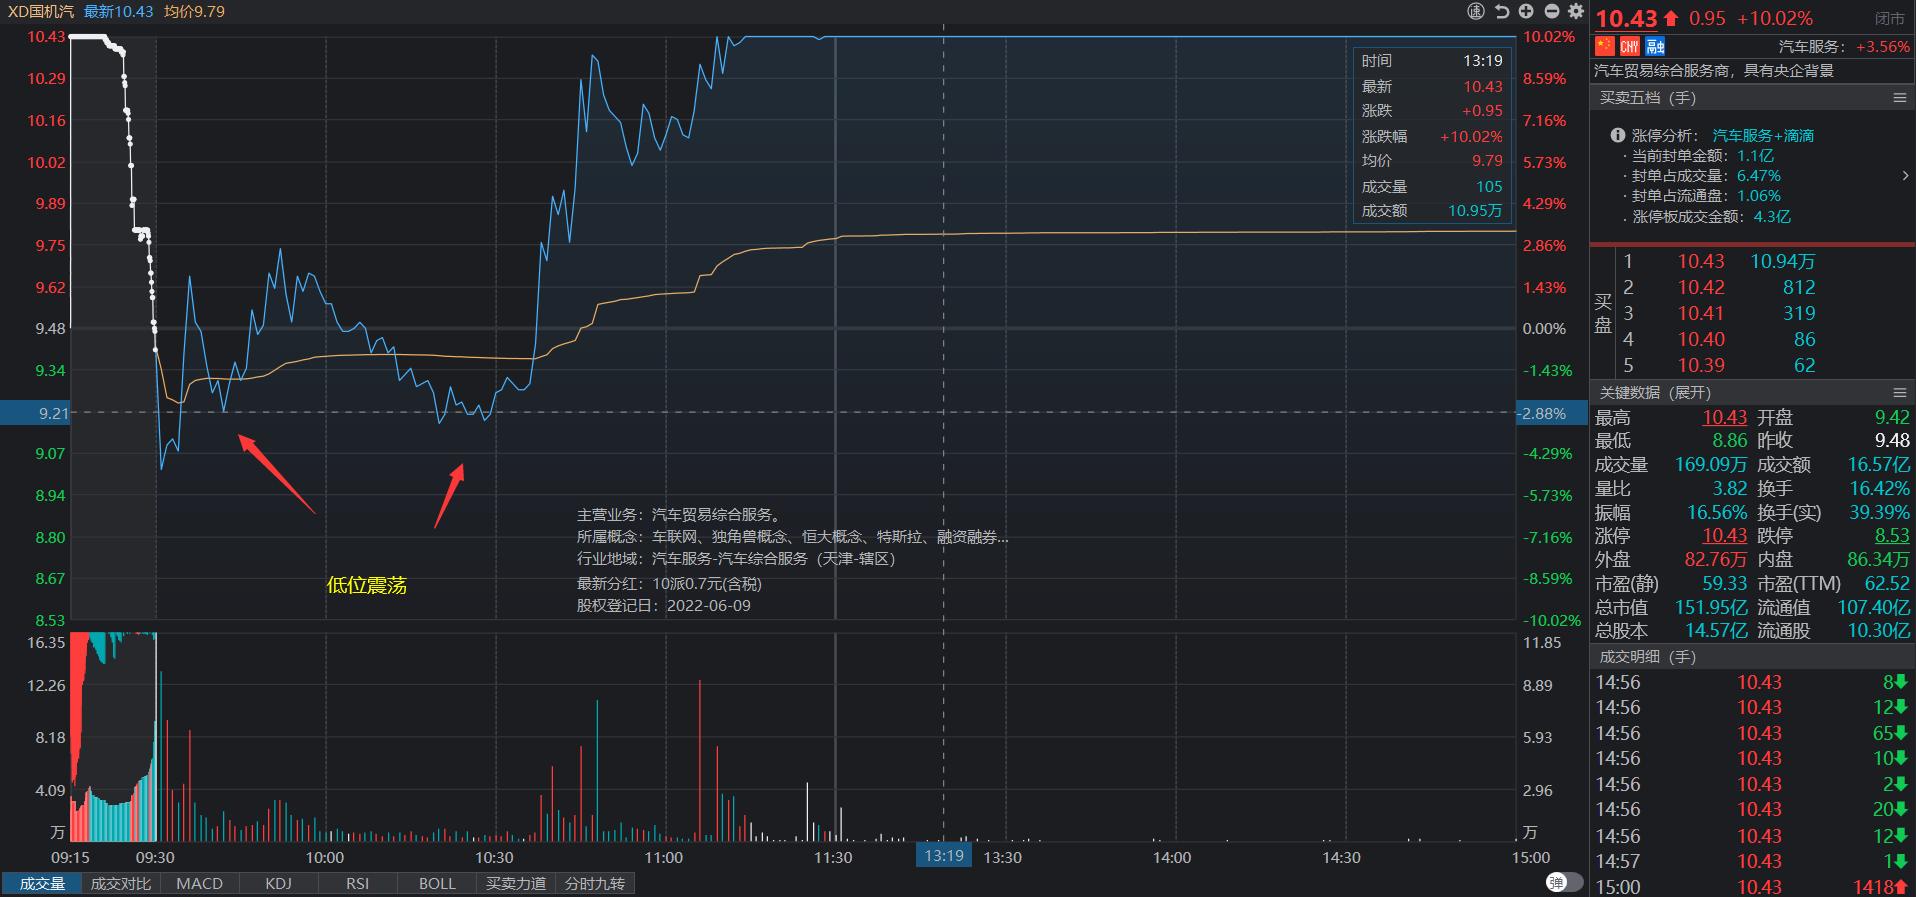
Task: Toggle the 弹 popup switch
Action: pos(1564,882)
